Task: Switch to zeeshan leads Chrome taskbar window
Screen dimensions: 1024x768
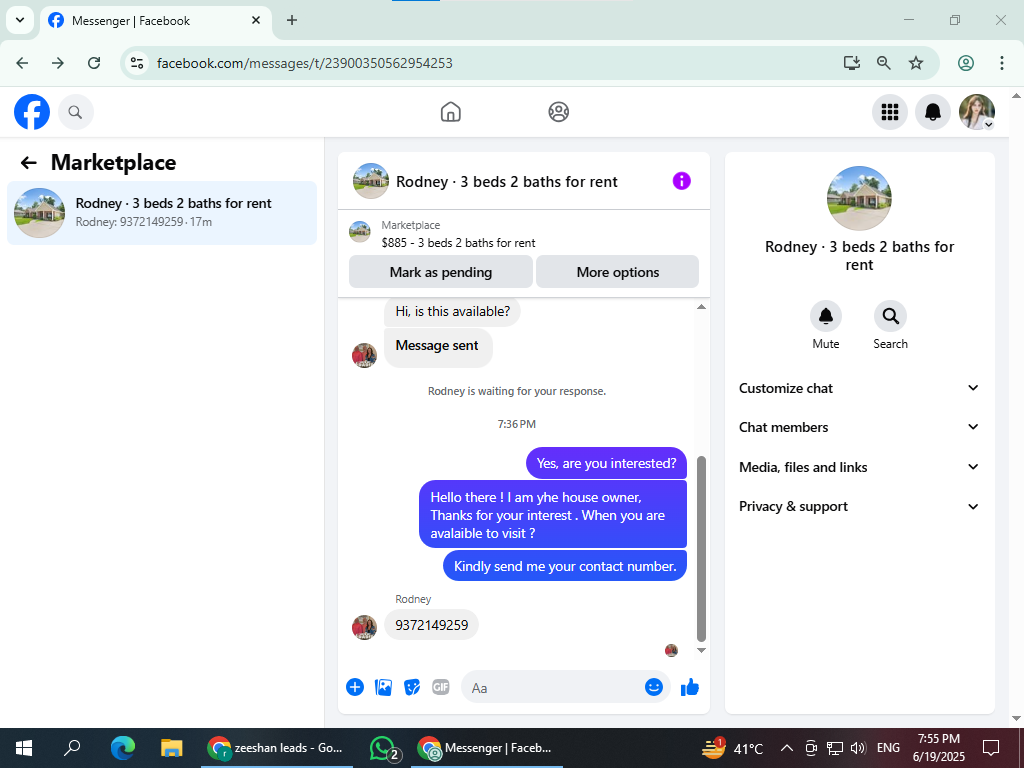Action: pos(277,748)
